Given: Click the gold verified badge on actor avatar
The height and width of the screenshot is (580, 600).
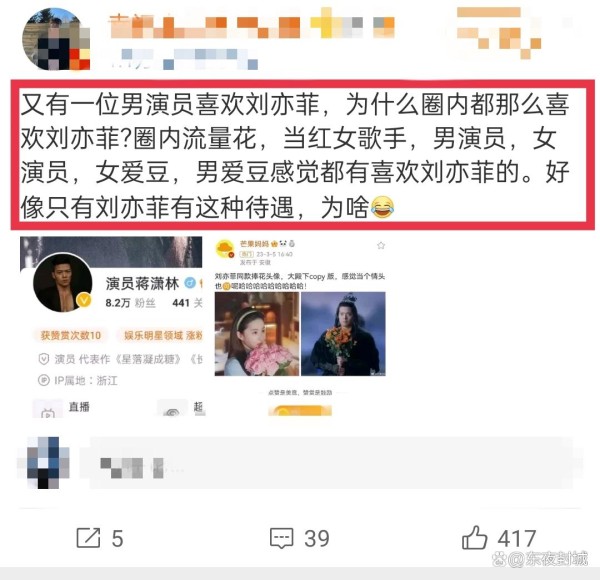Looking at the screenshot, I should tap(84, 300).
